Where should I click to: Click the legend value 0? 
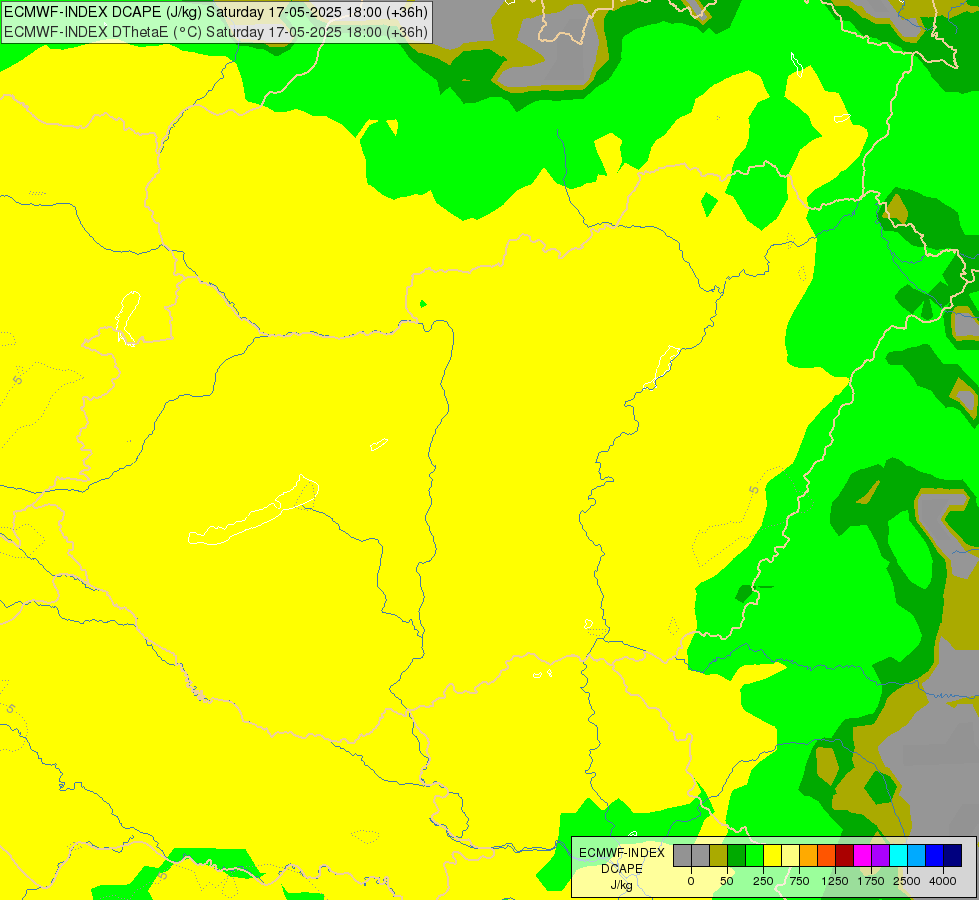click(x=691, y=881)
